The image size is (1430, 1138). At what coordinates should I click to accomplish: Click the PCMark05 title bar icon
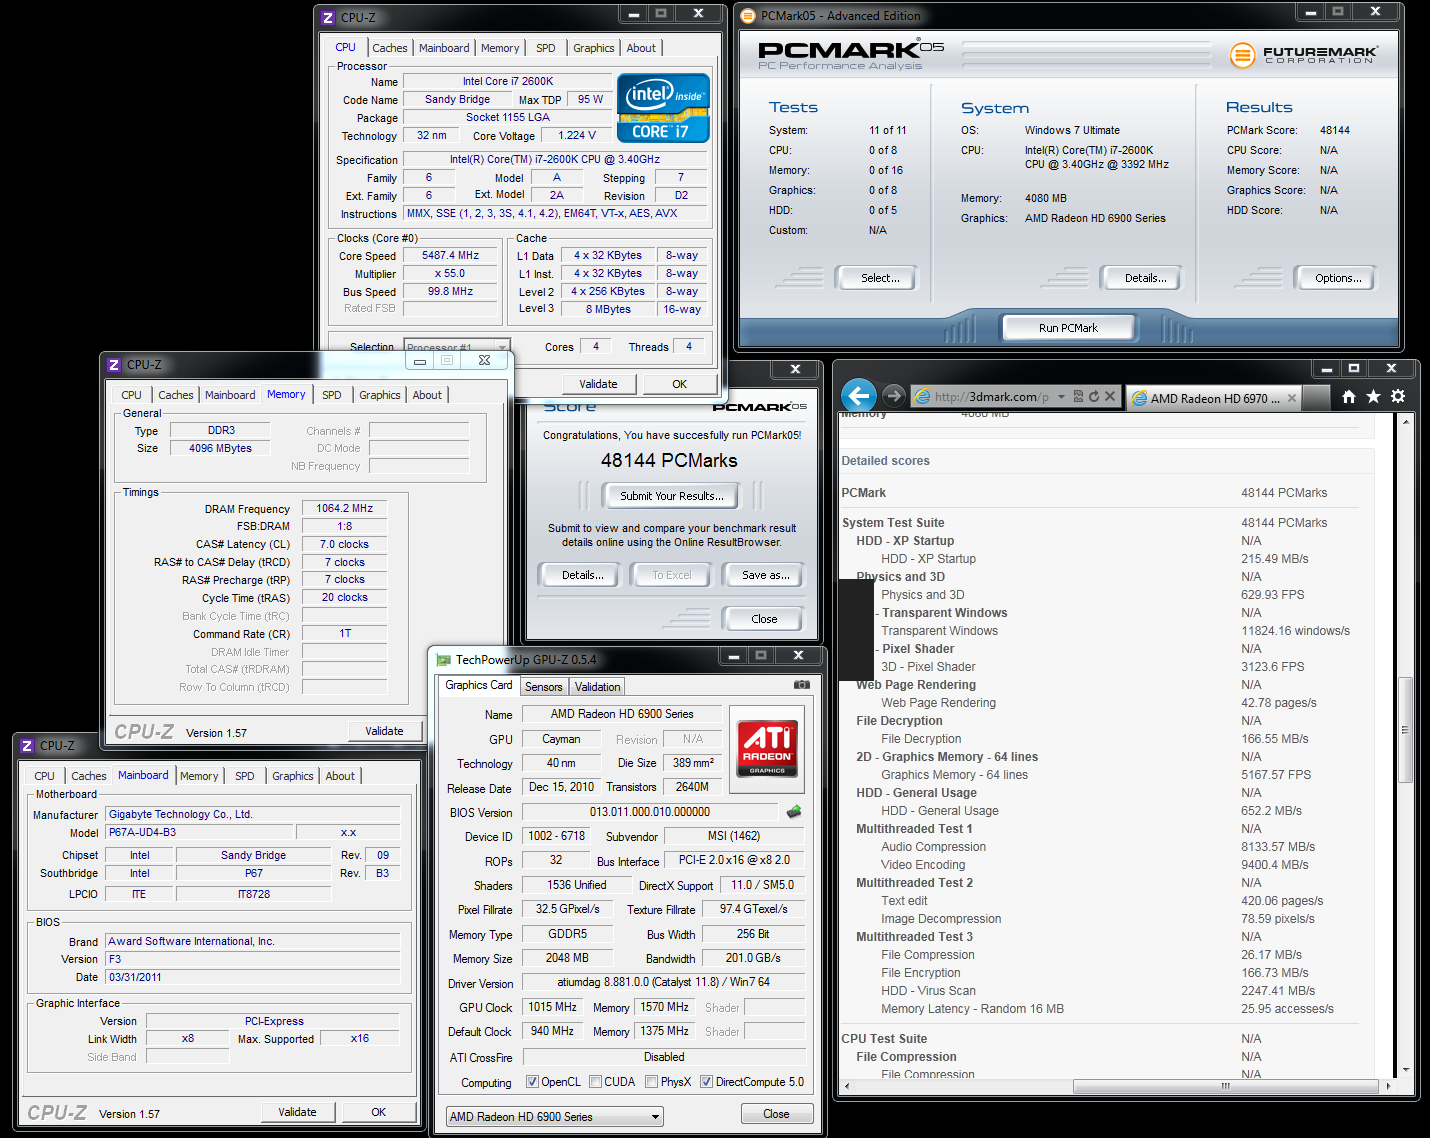tap(748, 16)
